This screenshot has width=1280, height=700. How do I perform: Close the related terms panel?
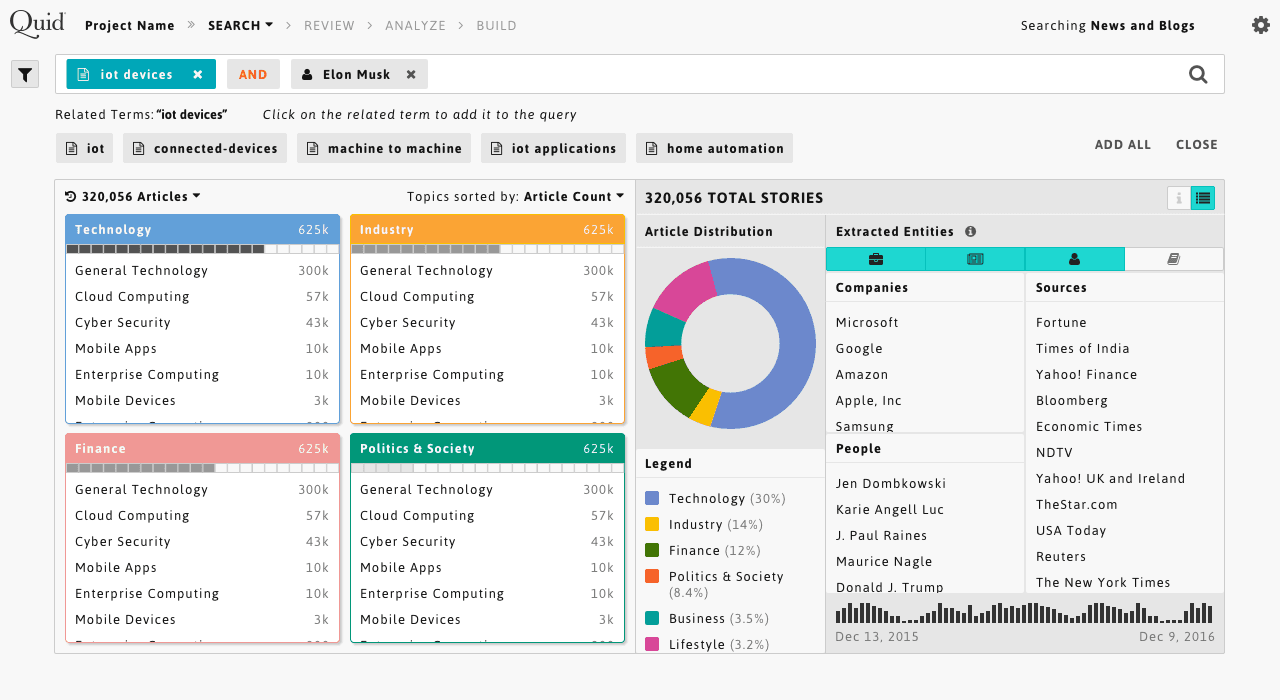(1197, 145)
